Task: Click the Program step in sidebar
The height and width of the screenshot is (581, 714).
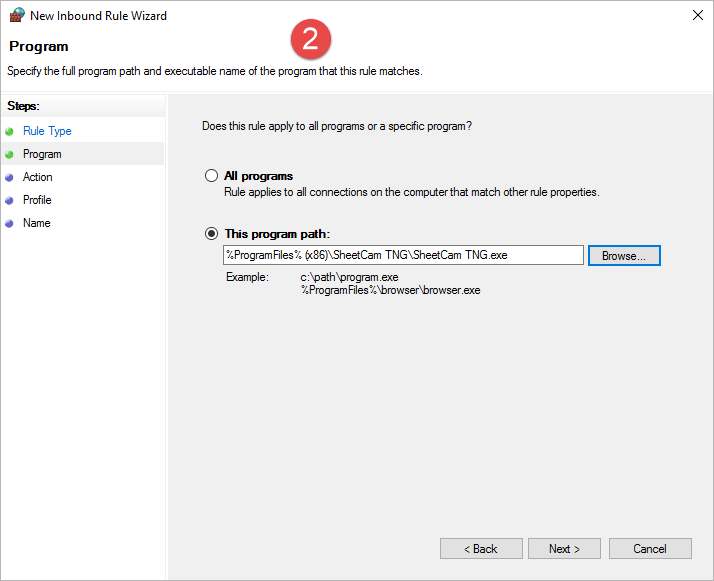Action: [42, 154]
